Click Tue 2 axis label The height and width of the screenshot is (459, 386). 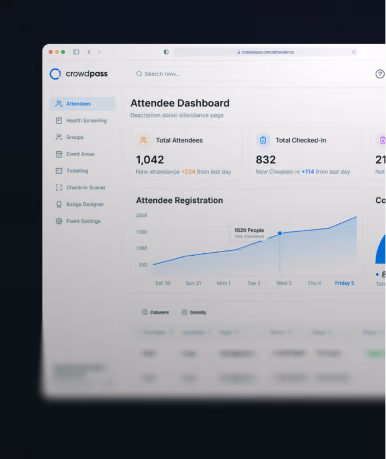(x=254, y=283)
